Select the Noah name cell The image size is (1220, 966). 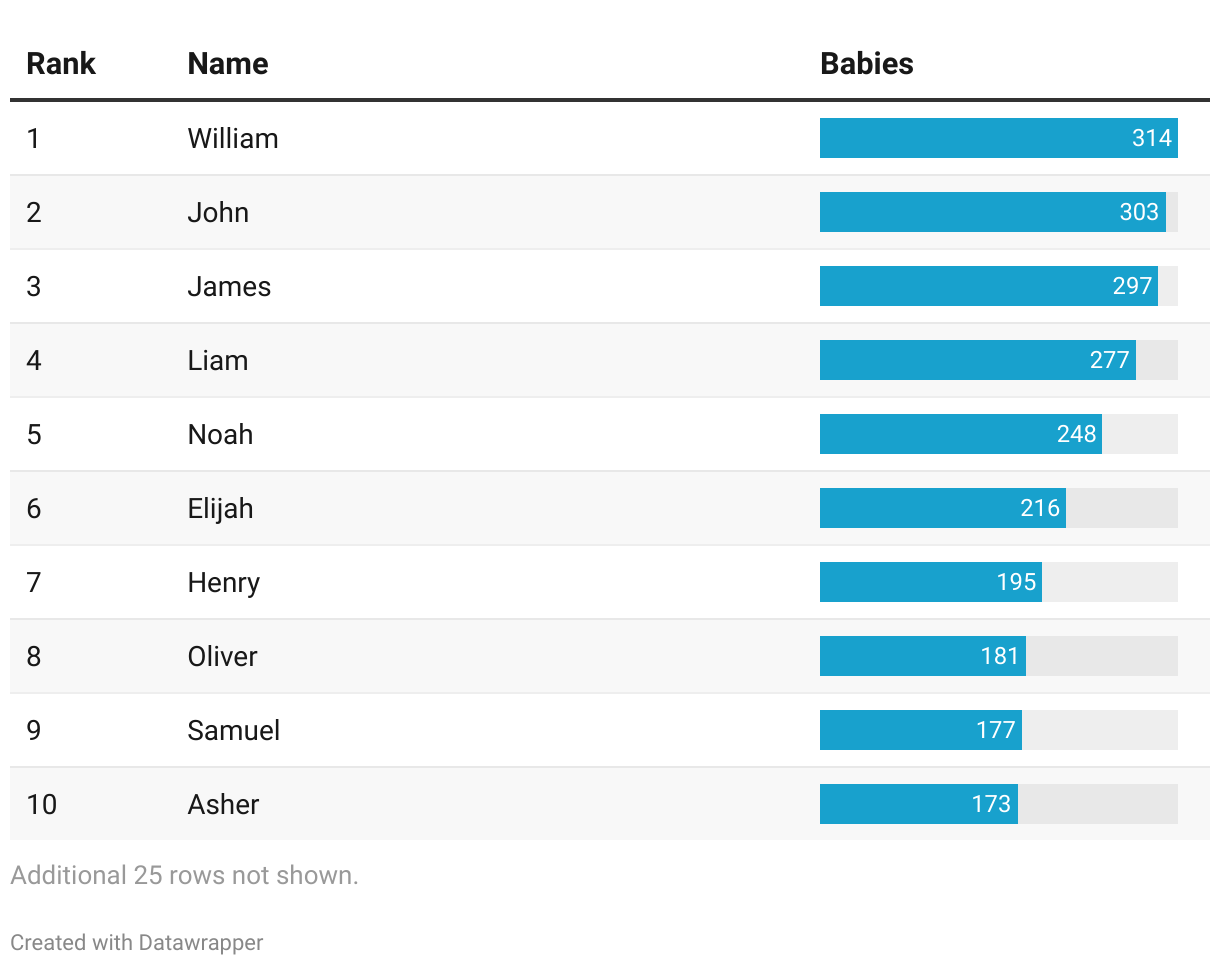tap(220, 434)
